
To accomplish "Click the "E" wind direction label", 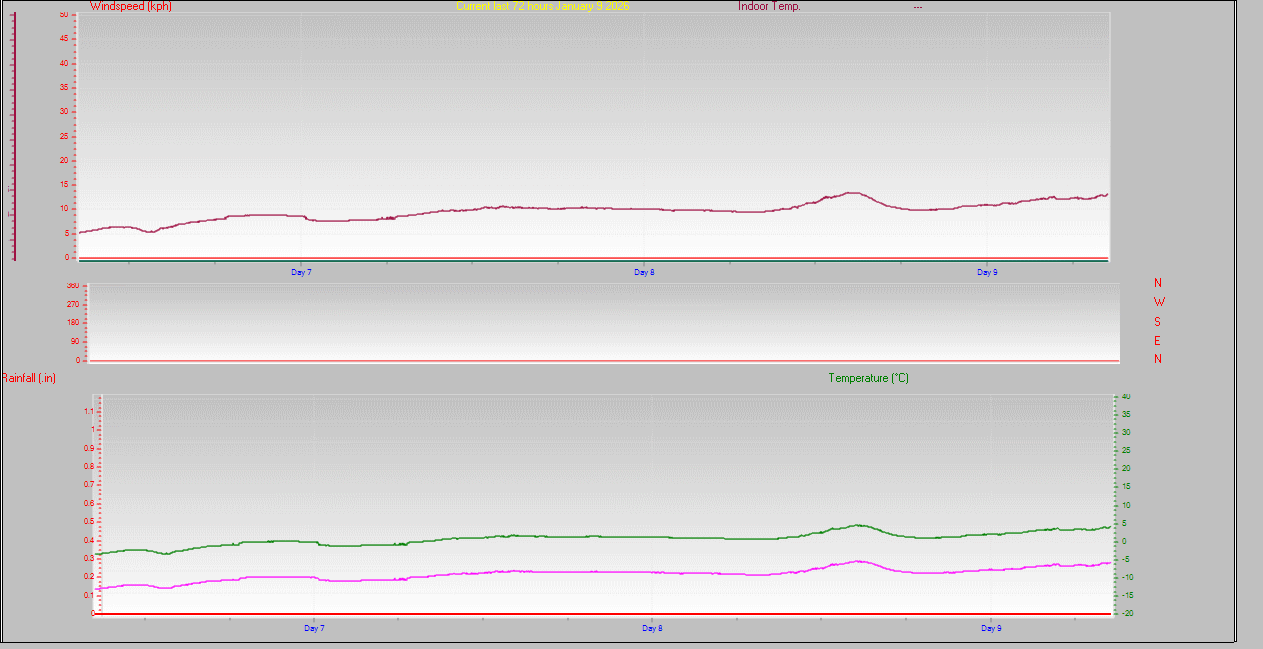I will [1158, 341].
